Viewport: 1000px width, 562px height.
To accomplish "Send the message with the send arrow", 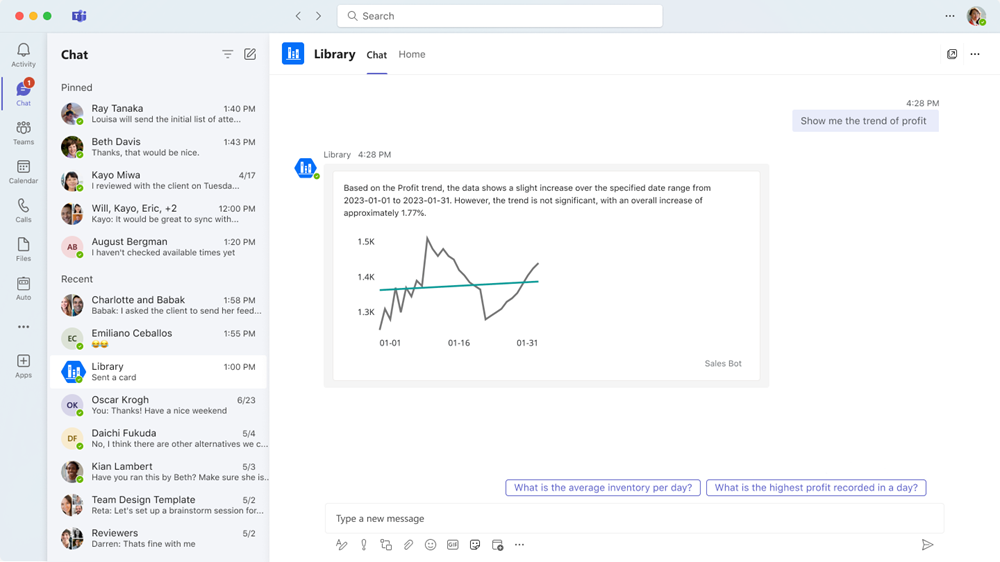I will 927,545.
